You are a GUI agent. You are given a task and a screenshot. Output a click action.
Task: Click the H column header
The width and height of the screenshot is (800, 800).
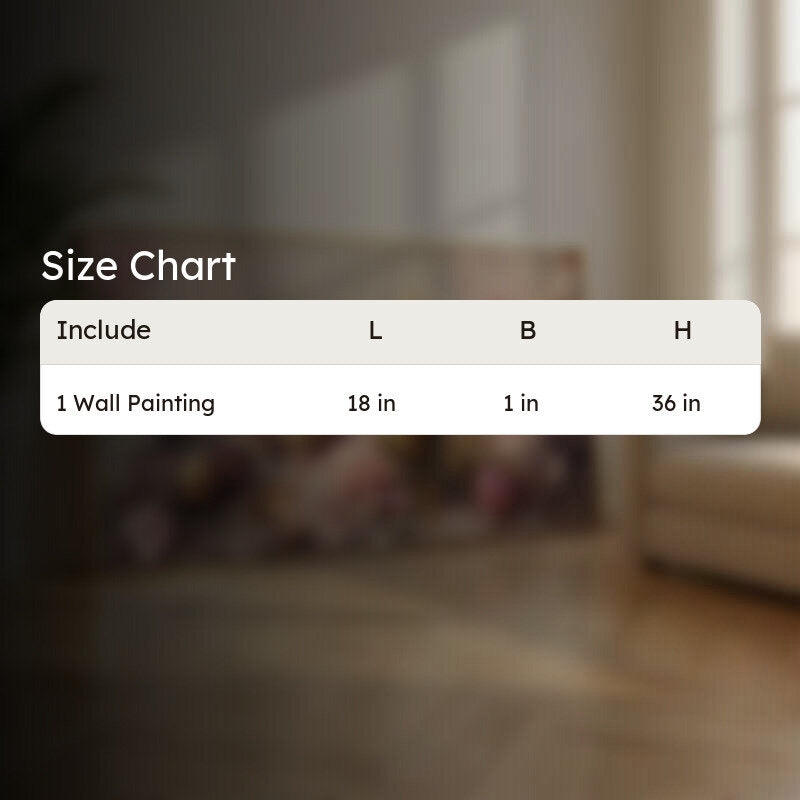[683, 331]
